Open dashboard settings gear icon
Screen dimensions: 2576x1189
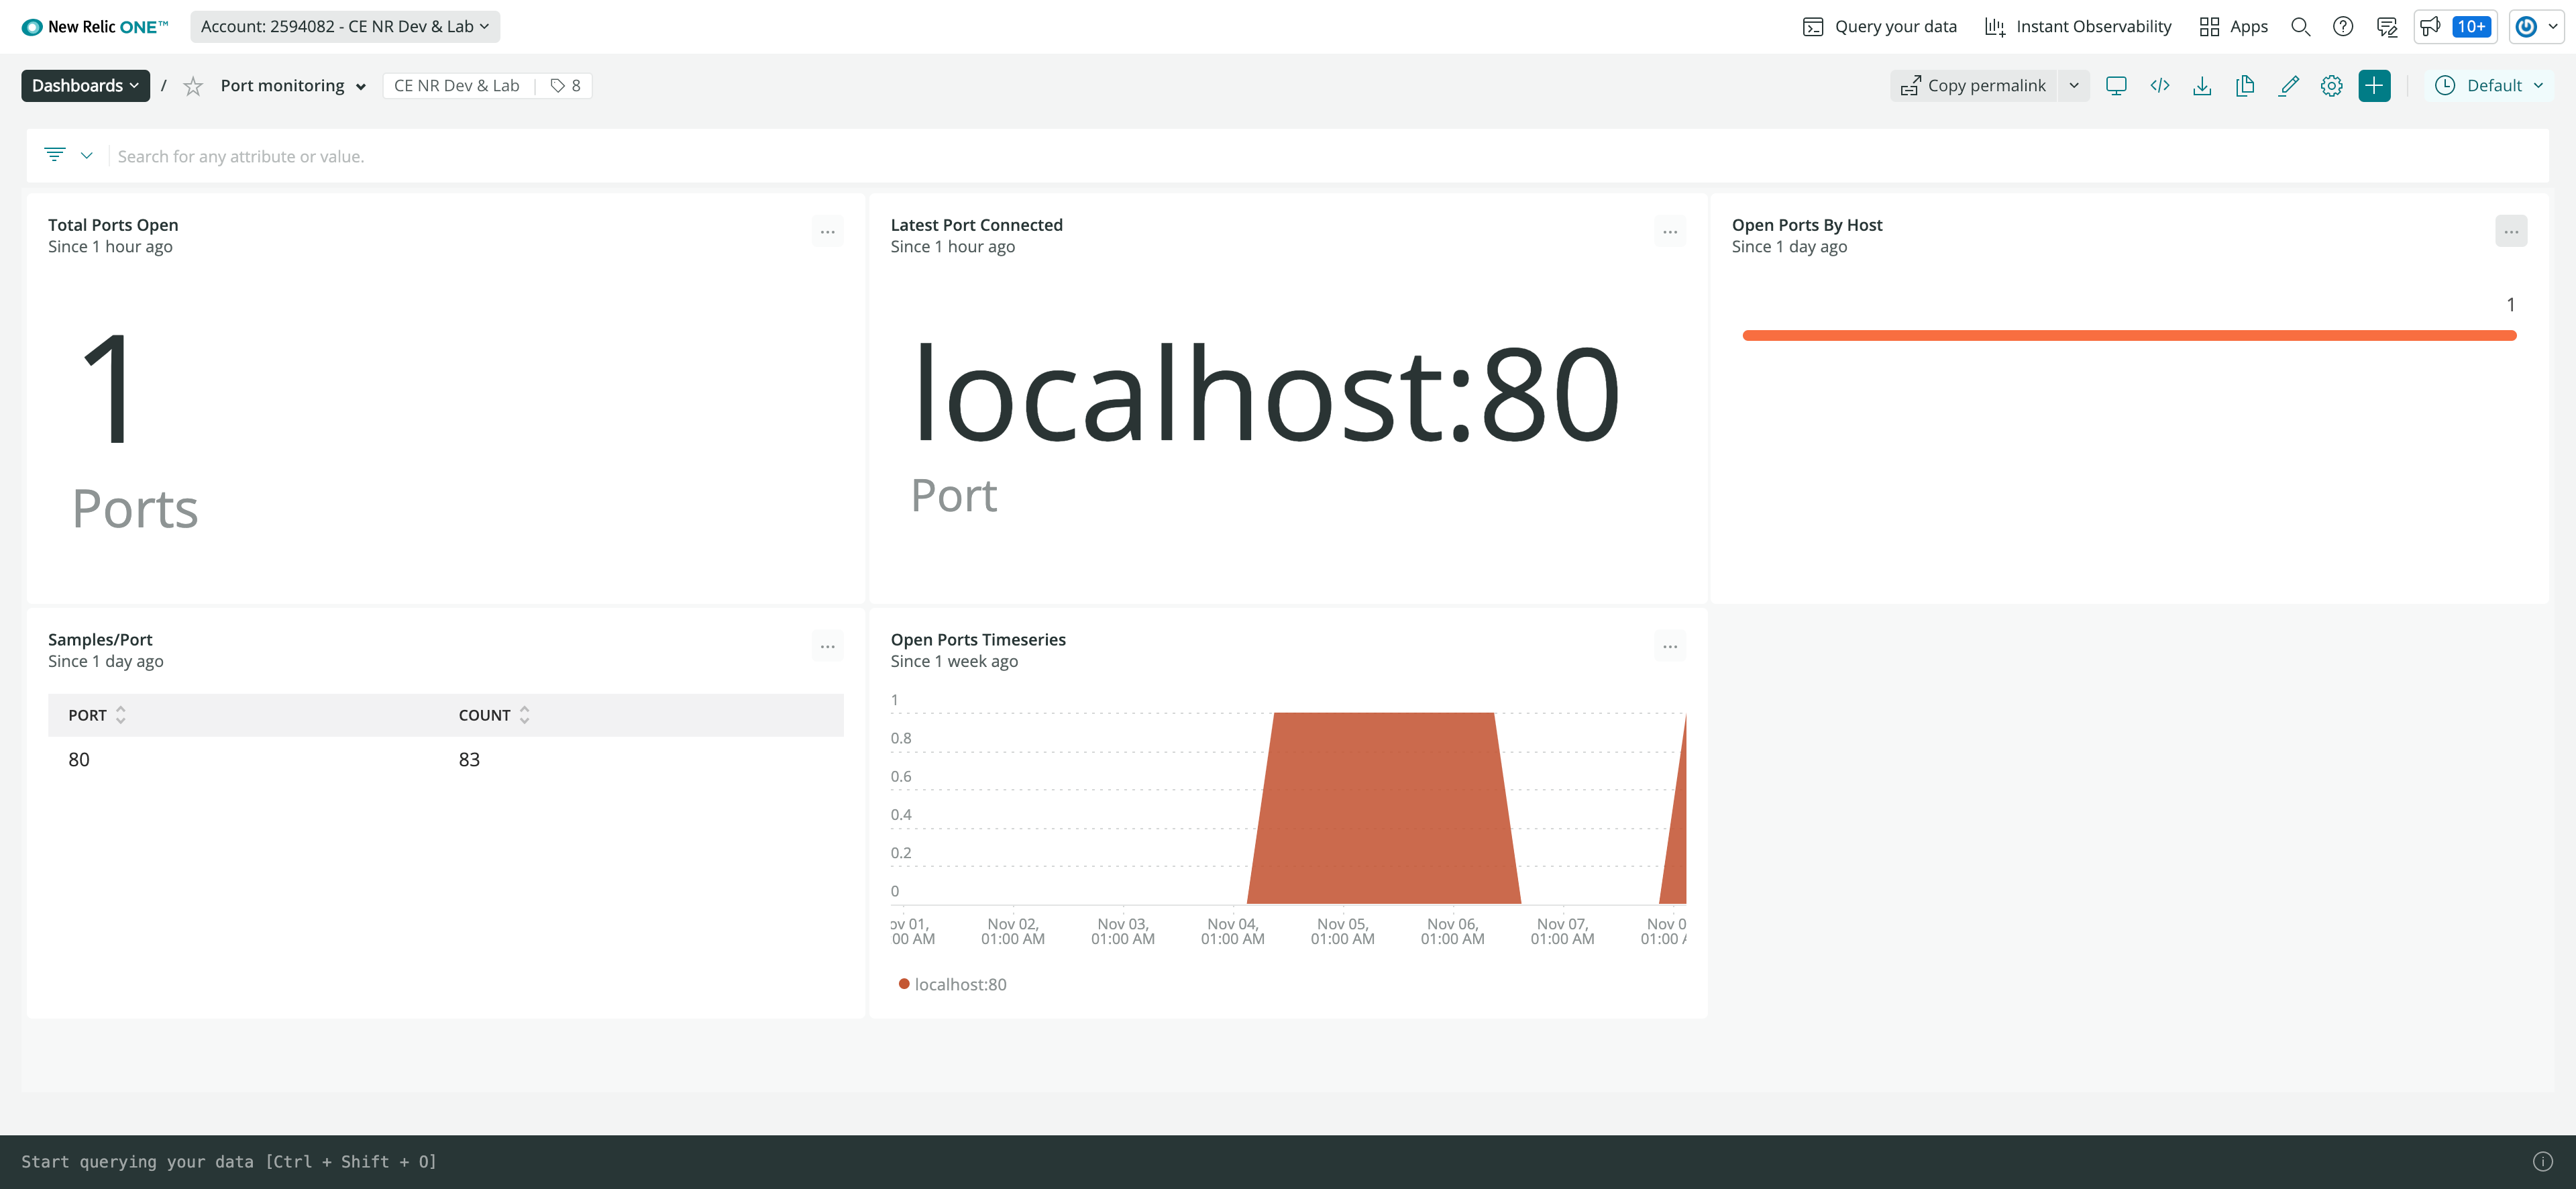[2331, 86]
